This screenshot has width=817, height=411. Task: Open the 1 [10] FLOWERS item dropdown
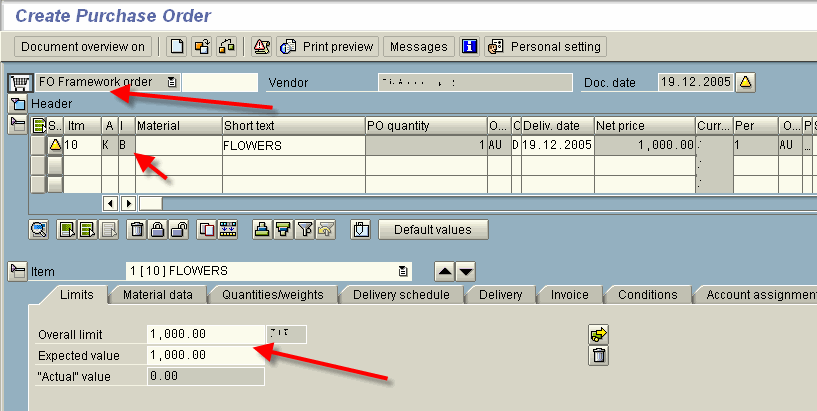click(403, 271)
